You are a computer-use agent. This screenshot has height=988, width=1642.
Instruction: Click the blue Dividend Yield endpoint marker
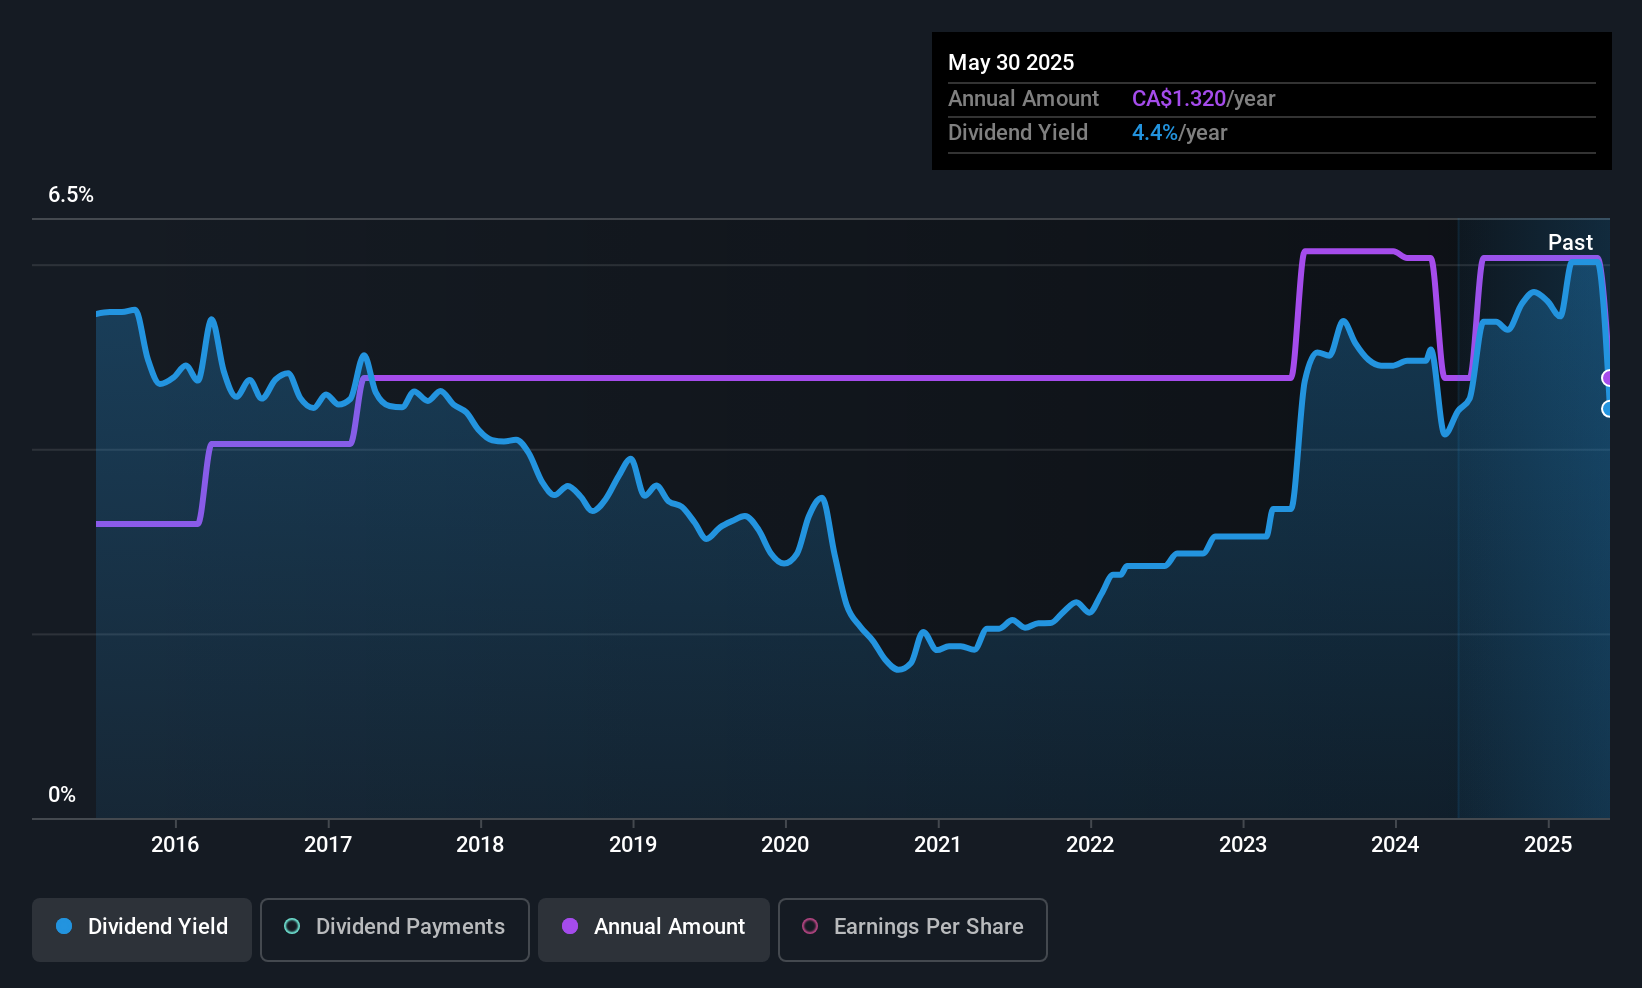pos(1608,409)
